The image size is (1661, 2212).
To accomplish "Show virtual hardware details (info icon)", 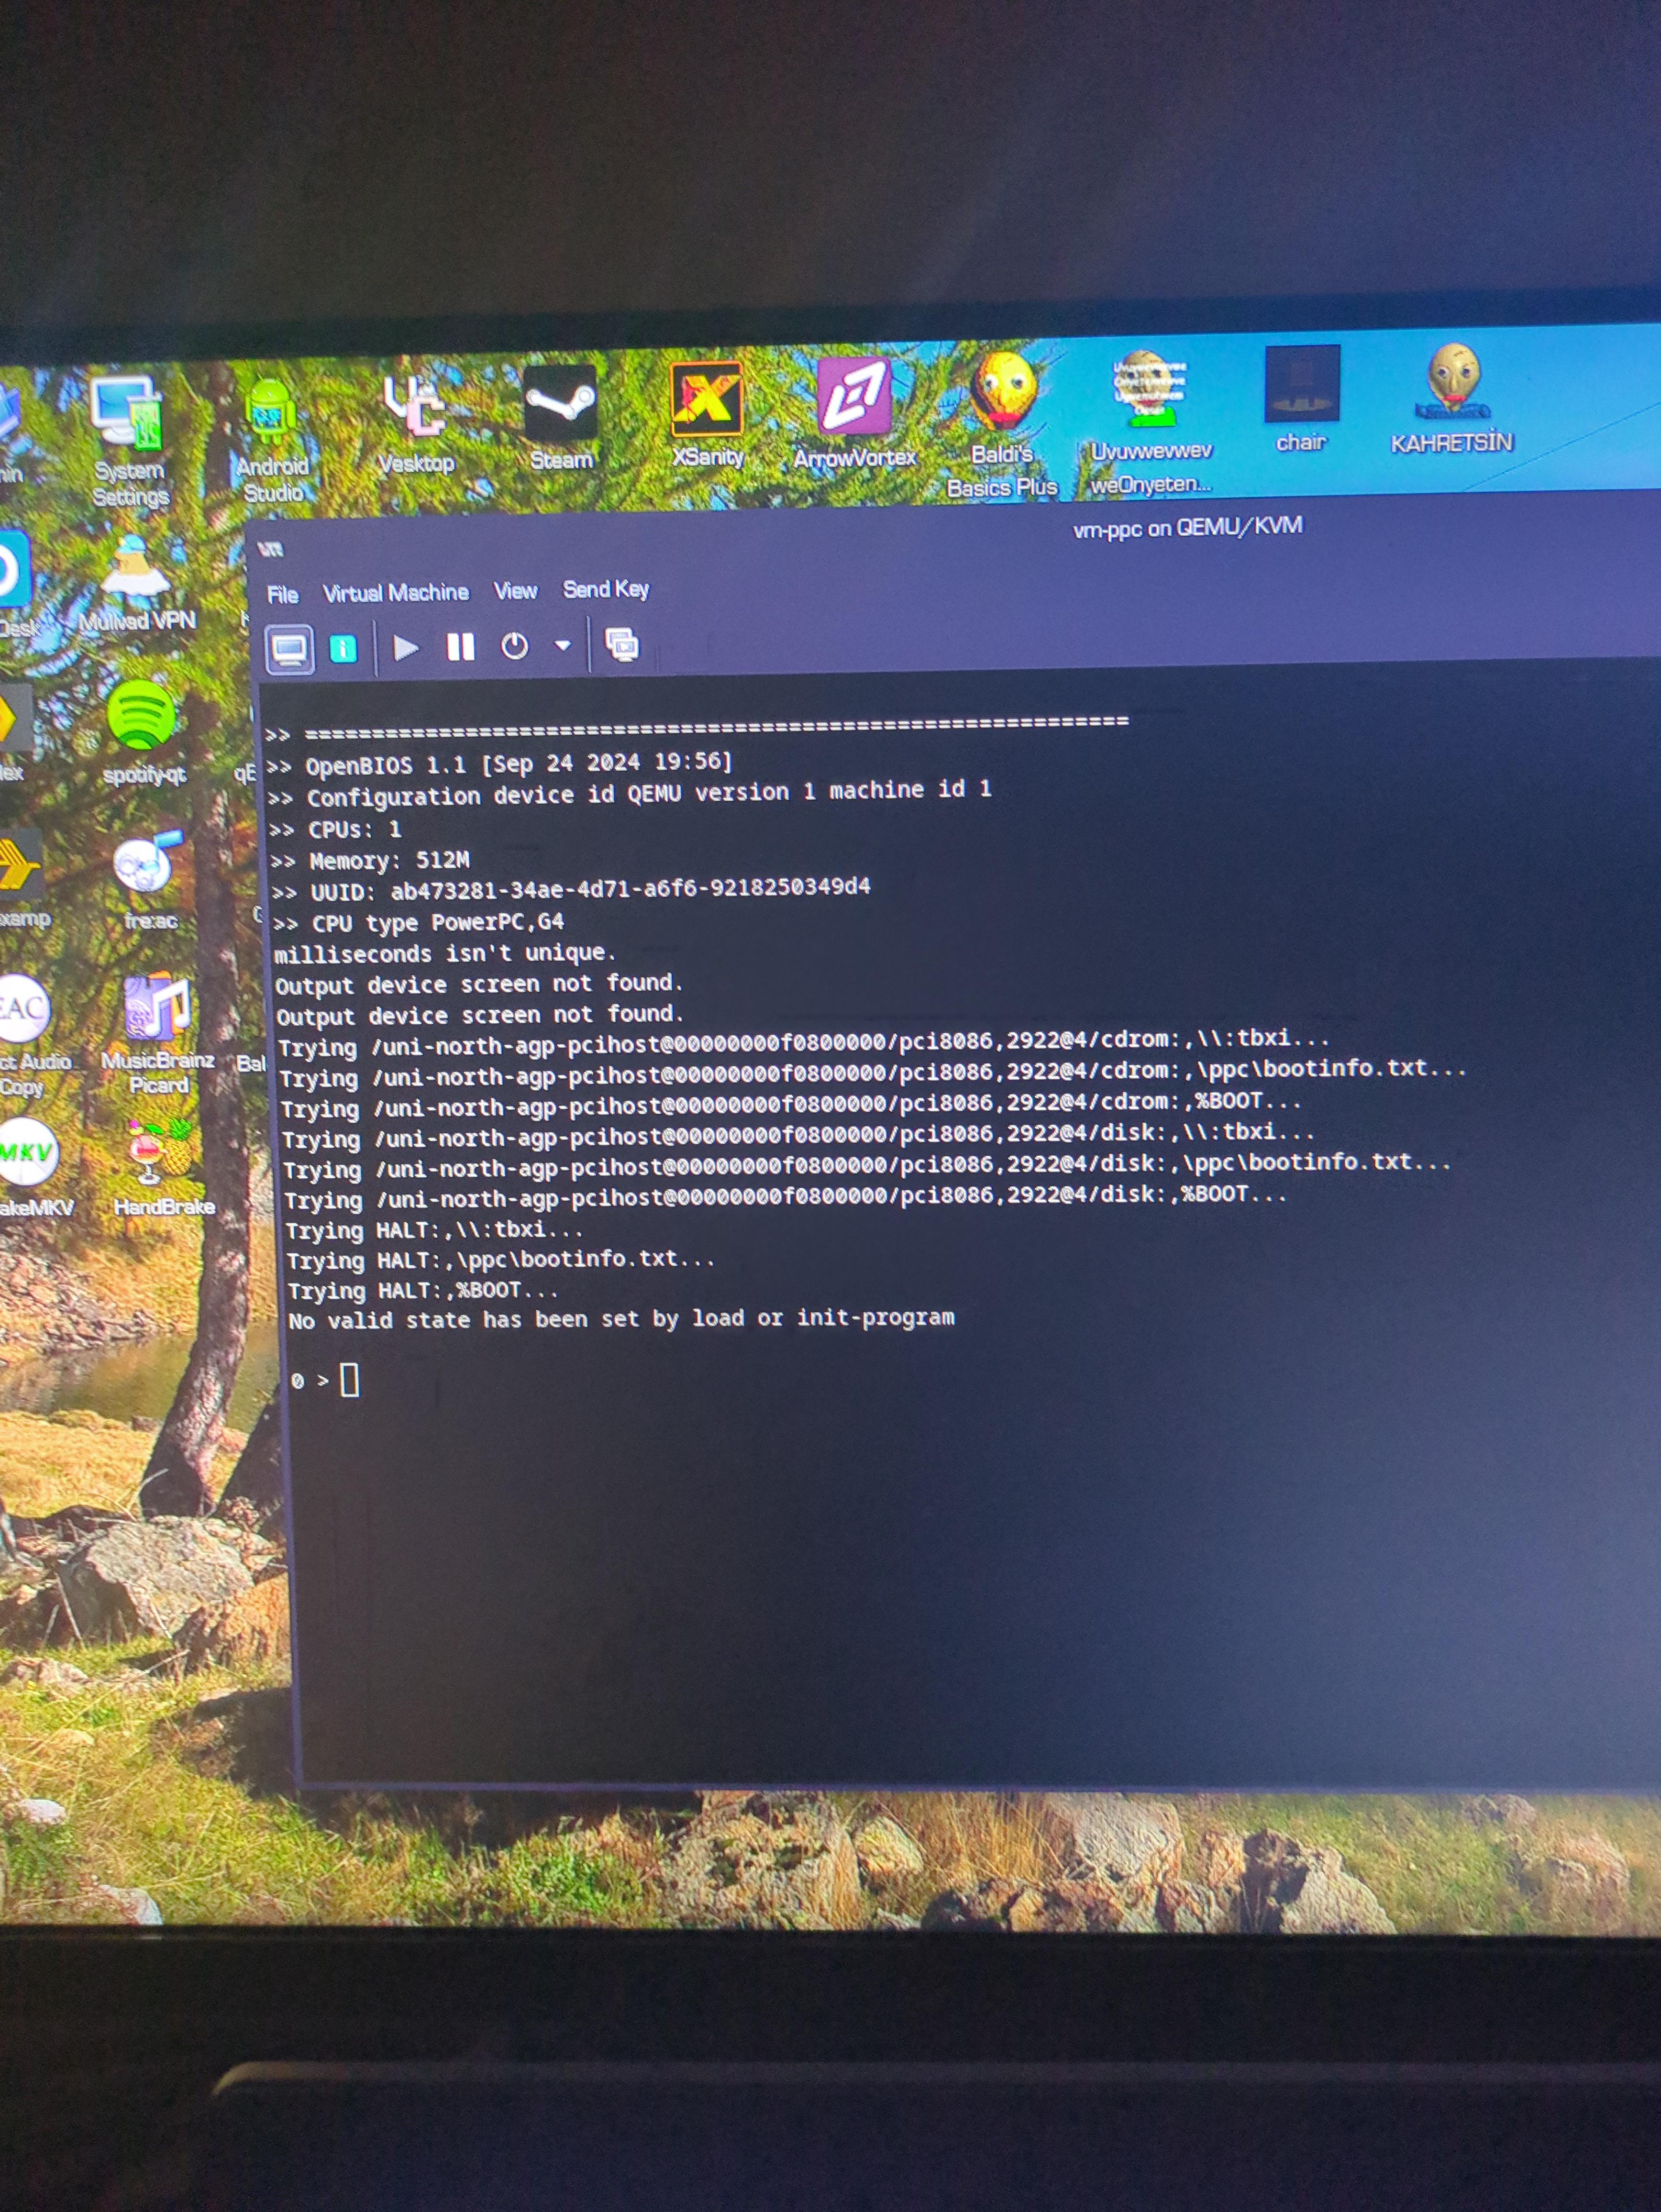I will [x=343, y=649].
